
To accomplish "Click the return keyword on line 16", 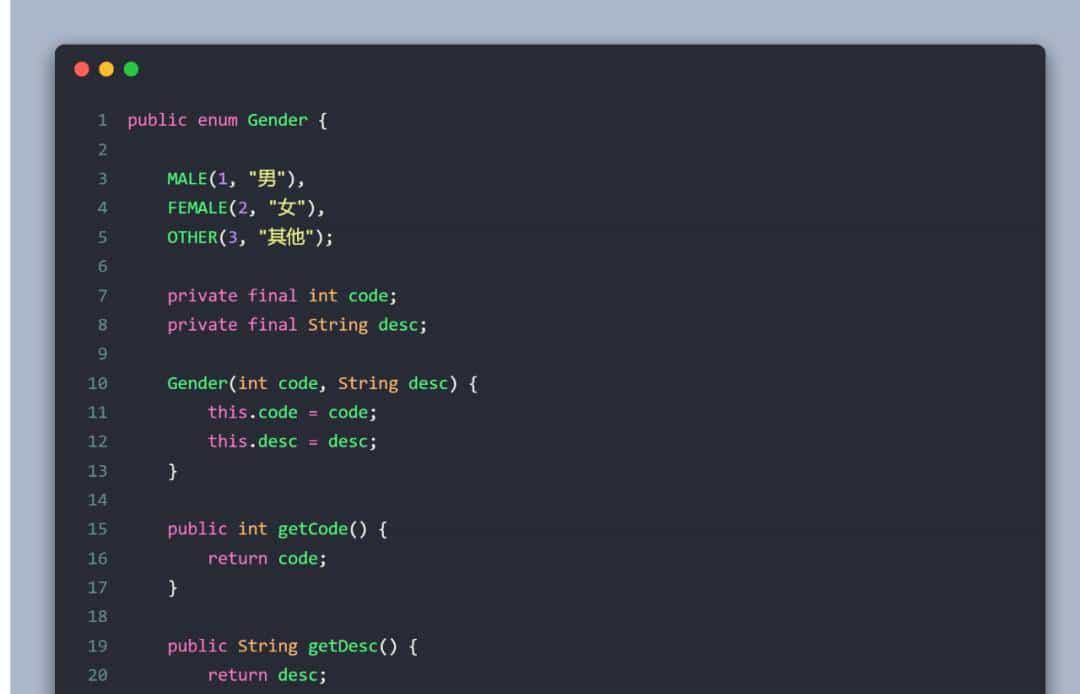I will tap(237, 559).
